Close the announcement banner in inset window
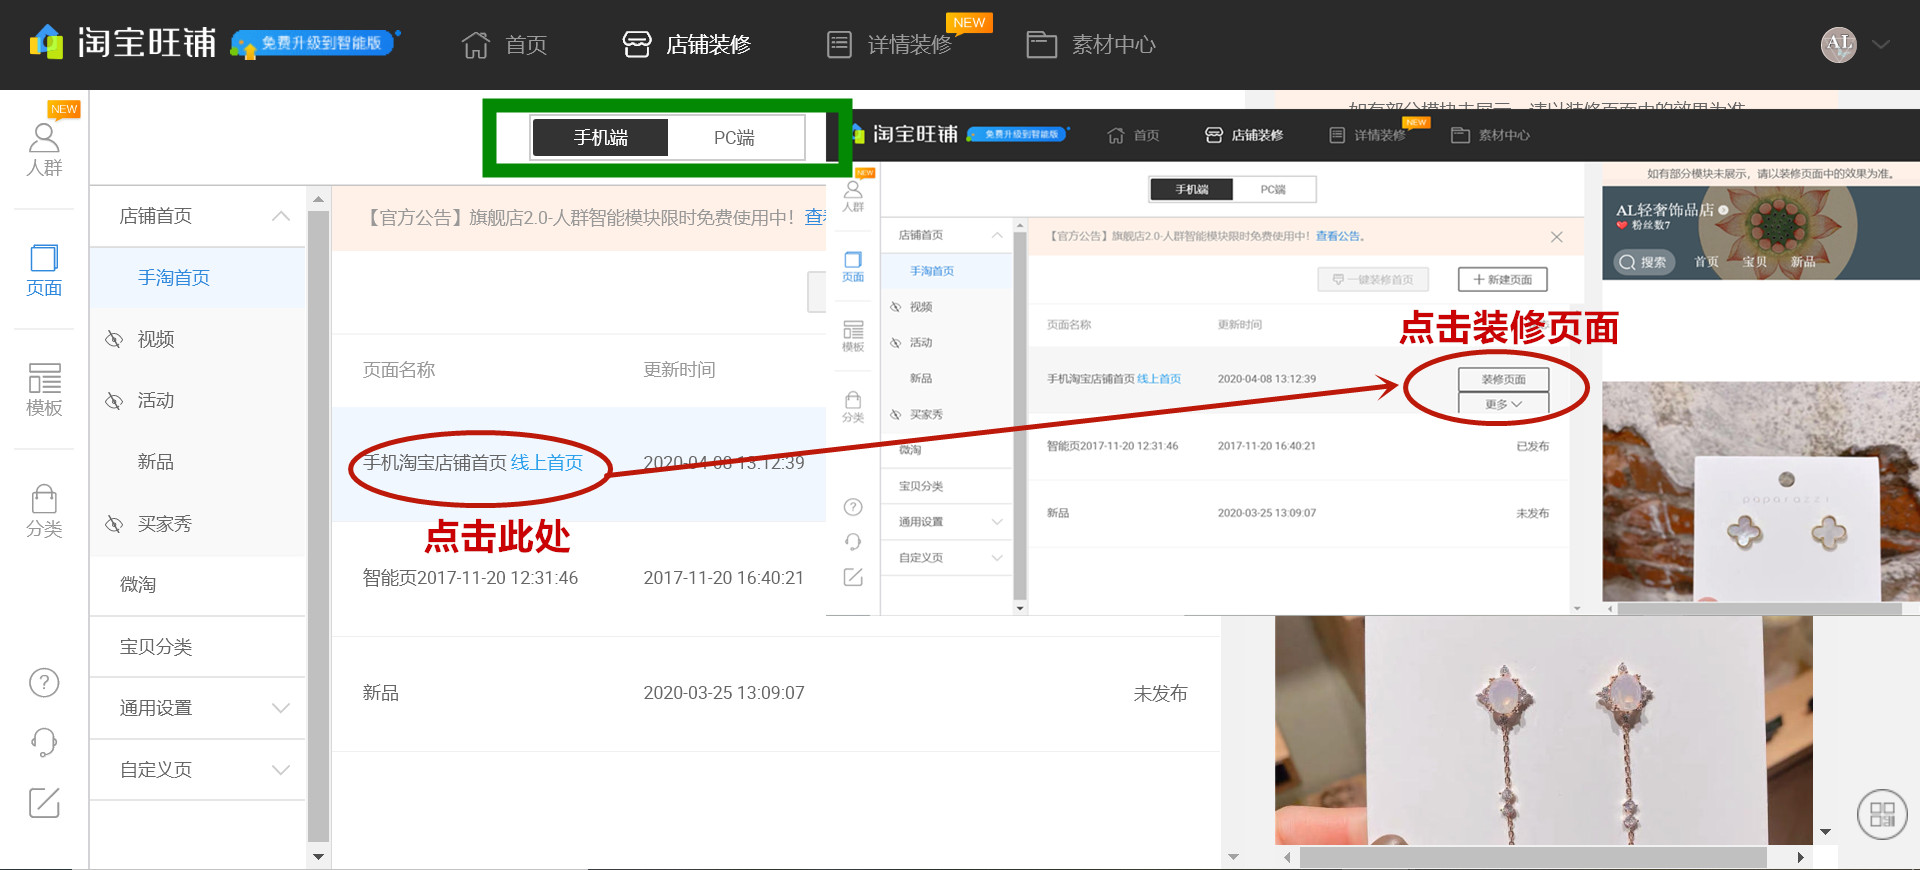Viewport: 1920px width, 870px height. [1556, 237]
